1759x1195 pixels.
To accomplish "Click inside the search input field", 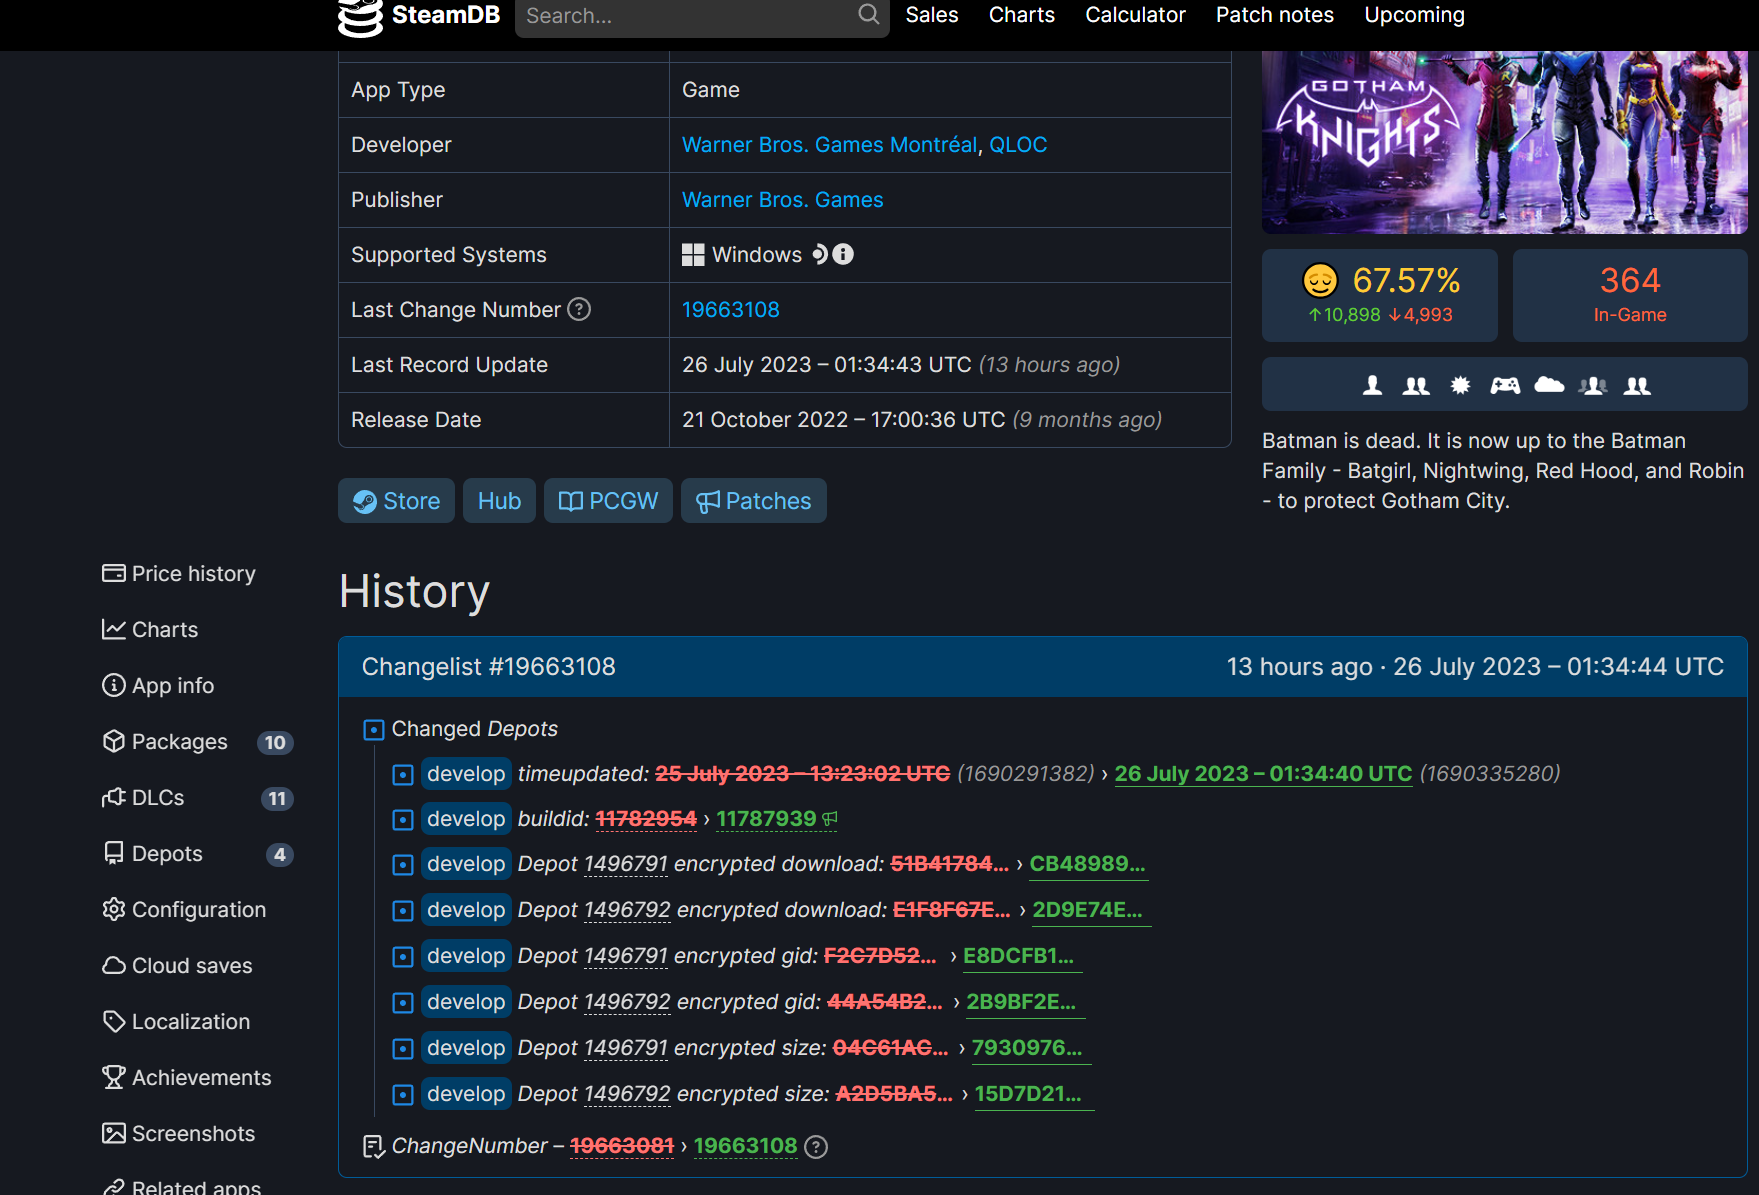I will pyautogui.click(x=690, y=16).
